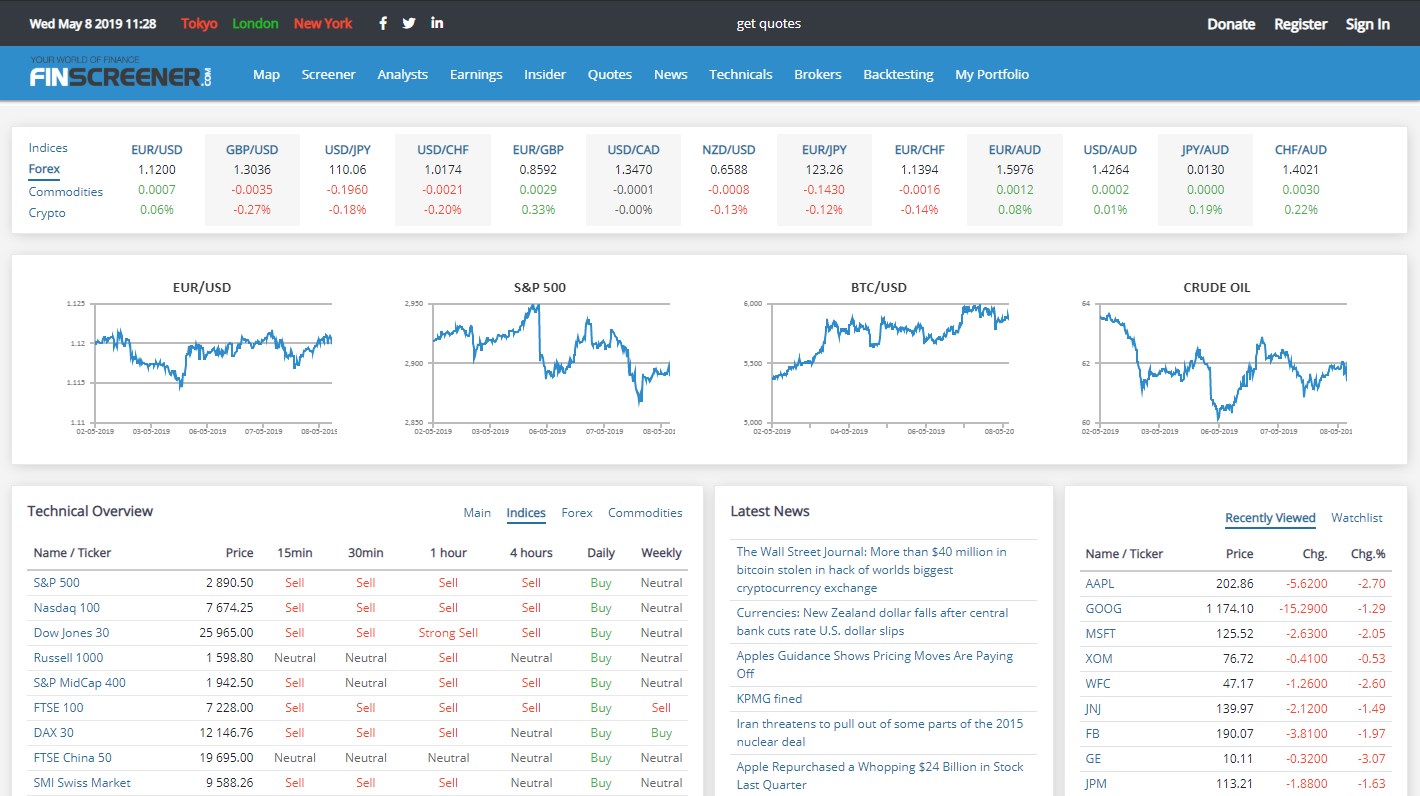Click the 1 174.10 GOOG price
The image size is (1420, 796).
pyautogui.click(x=1230, y=608)
